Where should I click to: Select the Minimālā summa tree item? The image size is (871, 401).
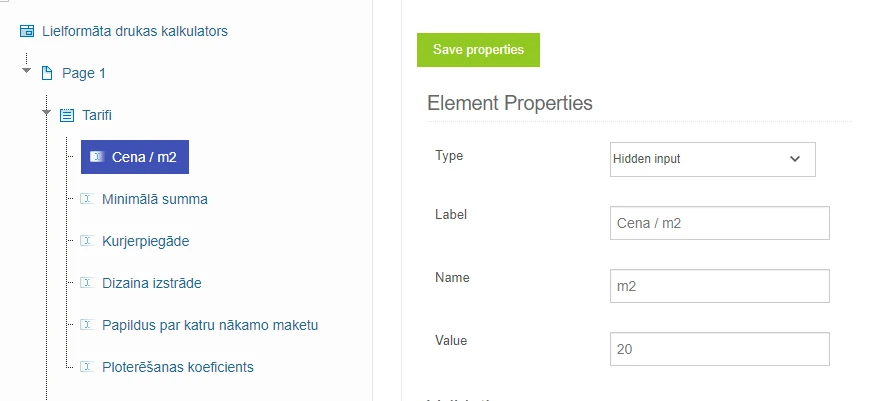pyautogui.click(x=155, y=199)
